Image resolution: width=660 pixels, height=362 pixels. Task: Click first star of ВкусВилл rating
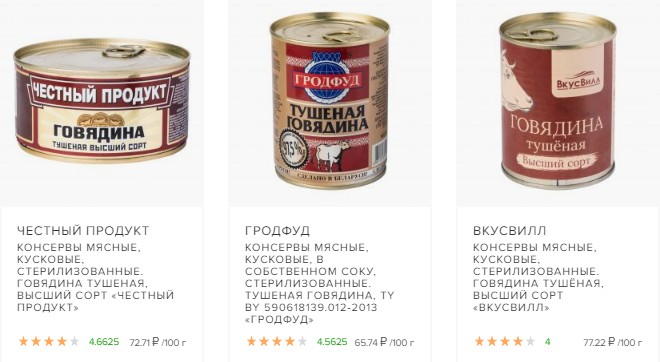(479, 341)
